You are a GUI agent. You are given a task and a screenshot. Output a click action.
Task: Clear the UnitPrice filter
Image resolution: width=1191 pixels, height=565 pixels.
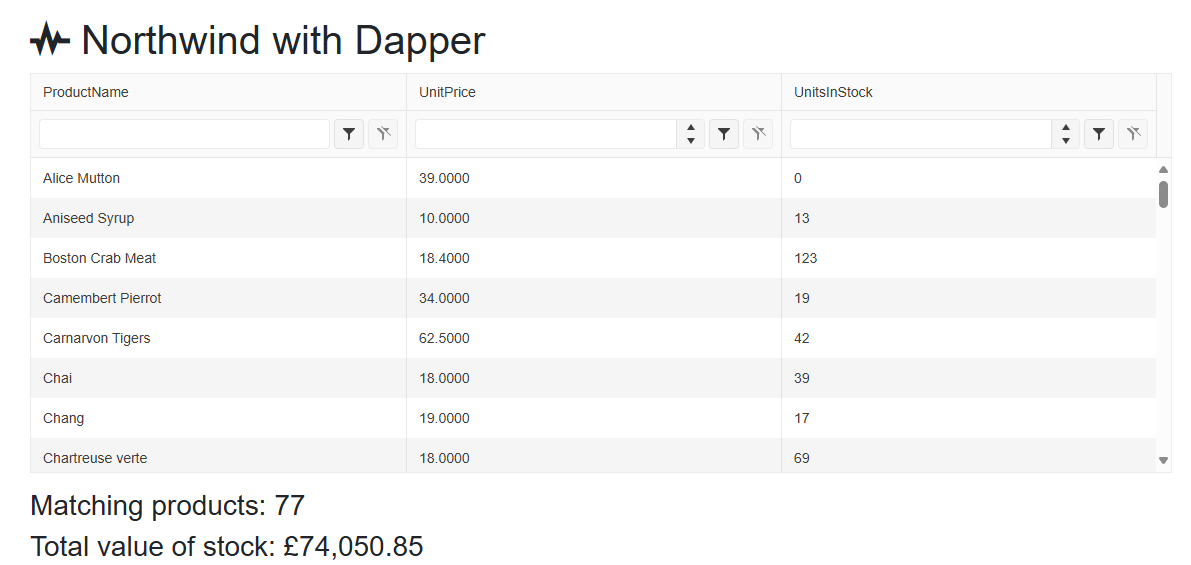pyautogui.click(x=758, y=134)
